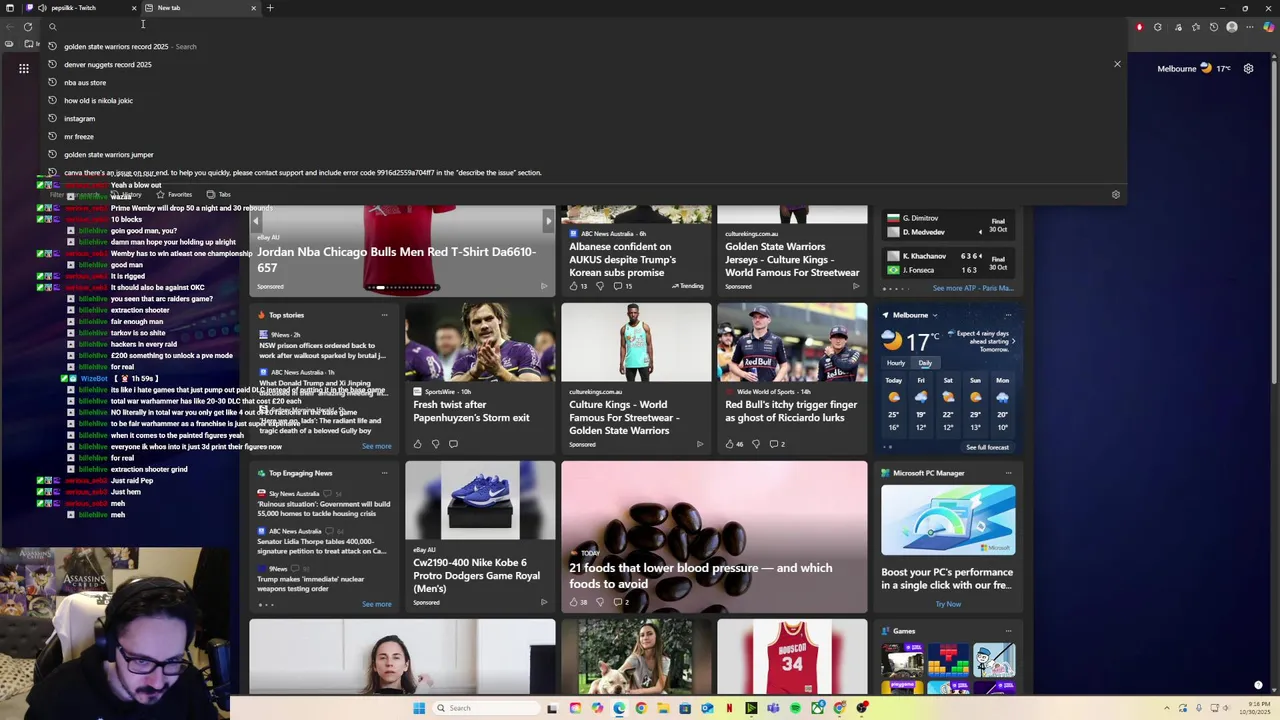Open the Copilot icon in Edge toolbar

point(1269,27)
